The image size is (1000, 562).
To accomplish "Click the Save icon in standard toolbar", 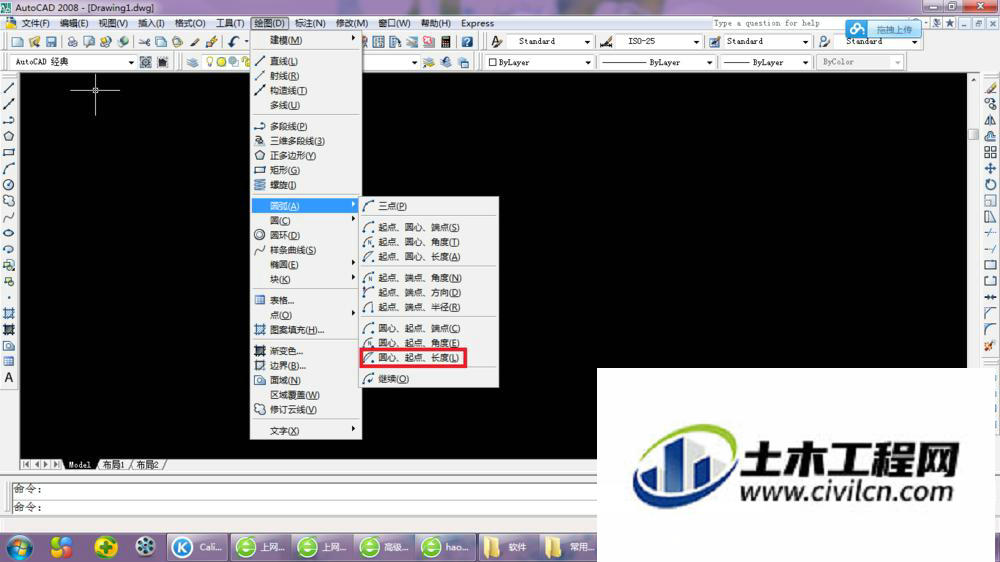I will pyautogui.click(x=51, y=41).
